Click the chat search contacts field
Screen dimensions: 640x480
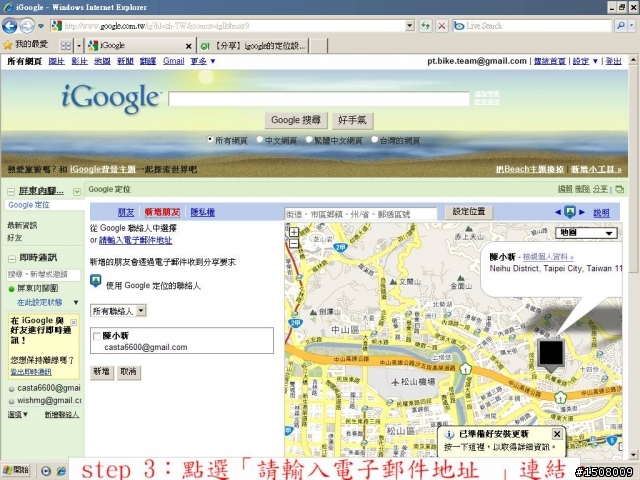(x=44, y=274)
